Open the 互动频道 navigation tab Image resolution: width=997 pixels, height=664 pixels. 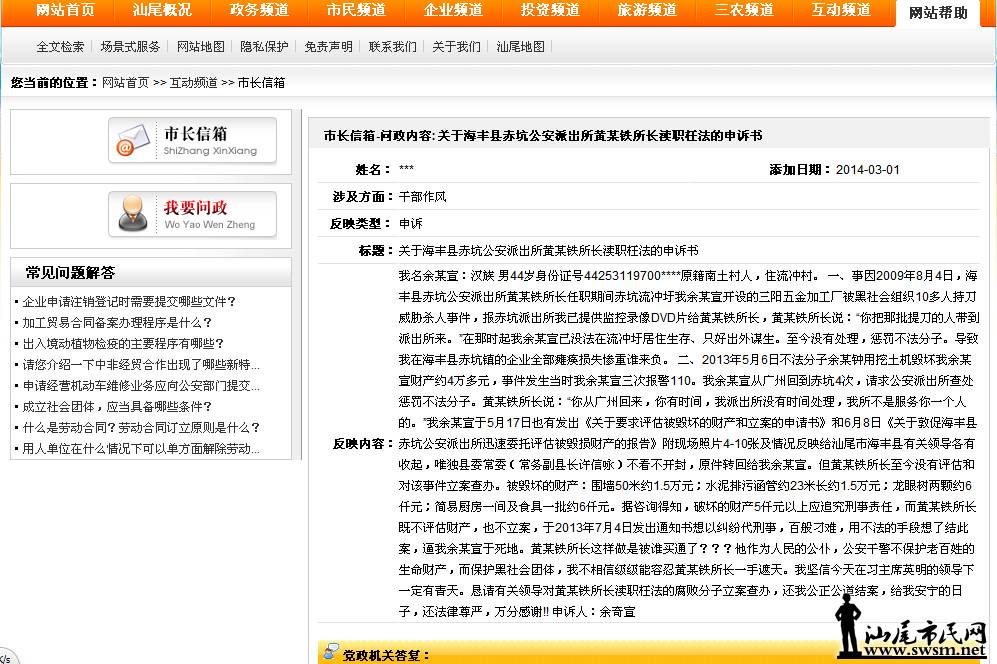pyautogui.click(x=841, y=11)
